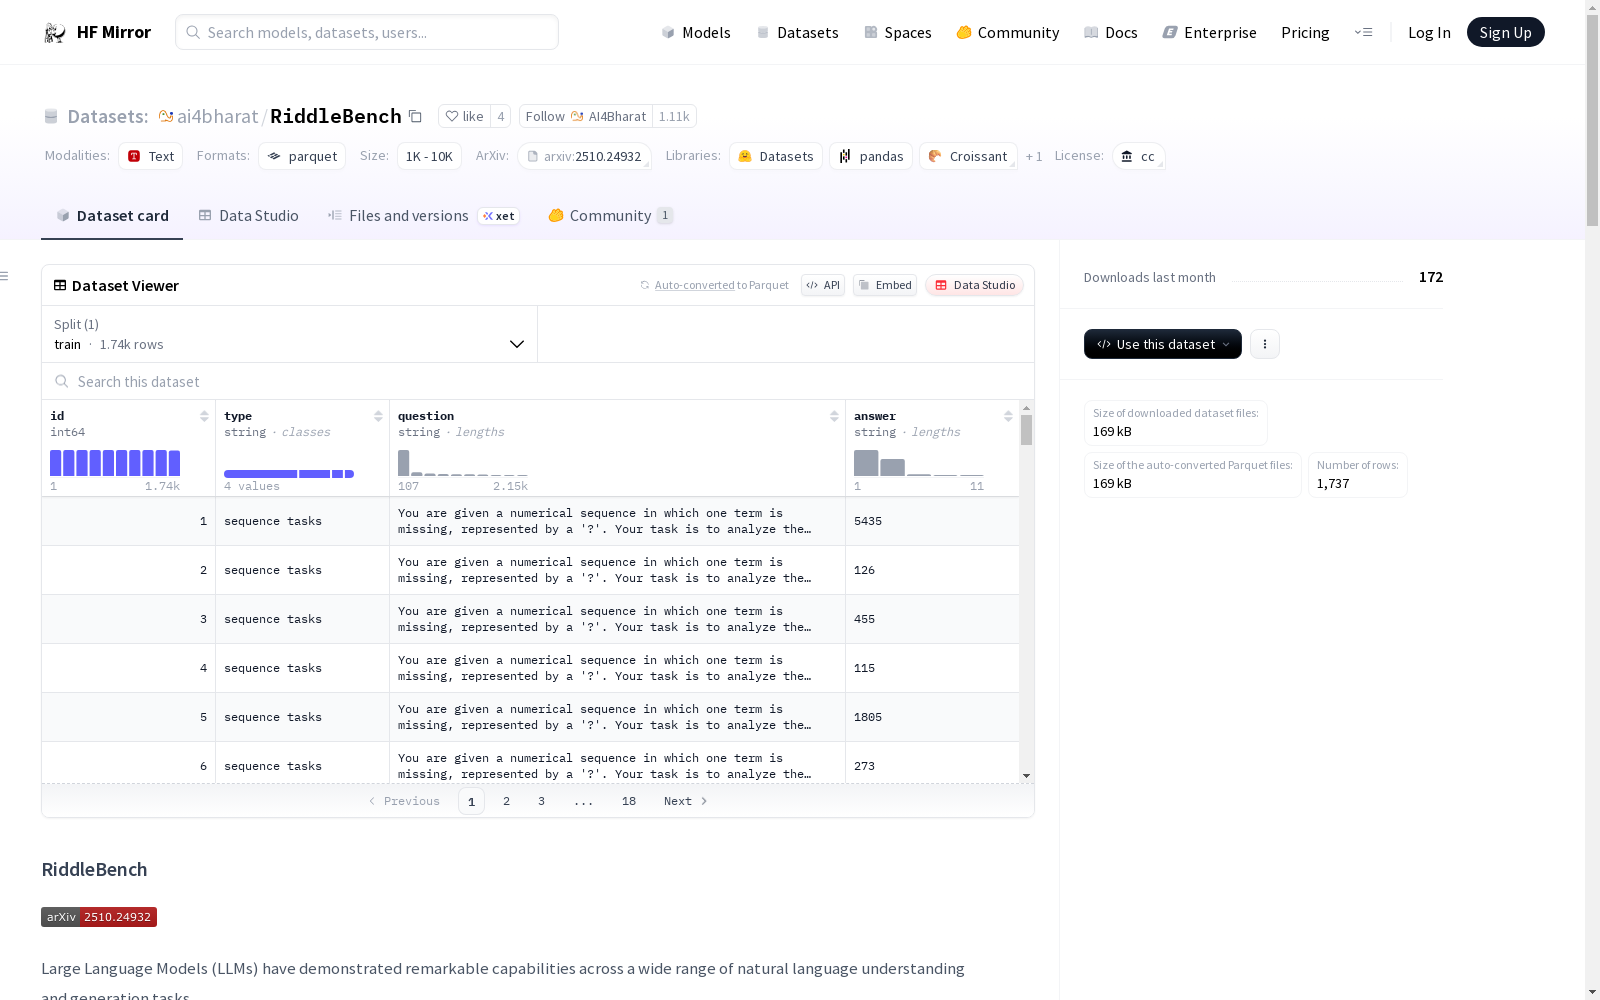The image size is (1600, 1000).
Task: Click the like count 4
Action: 500,116
